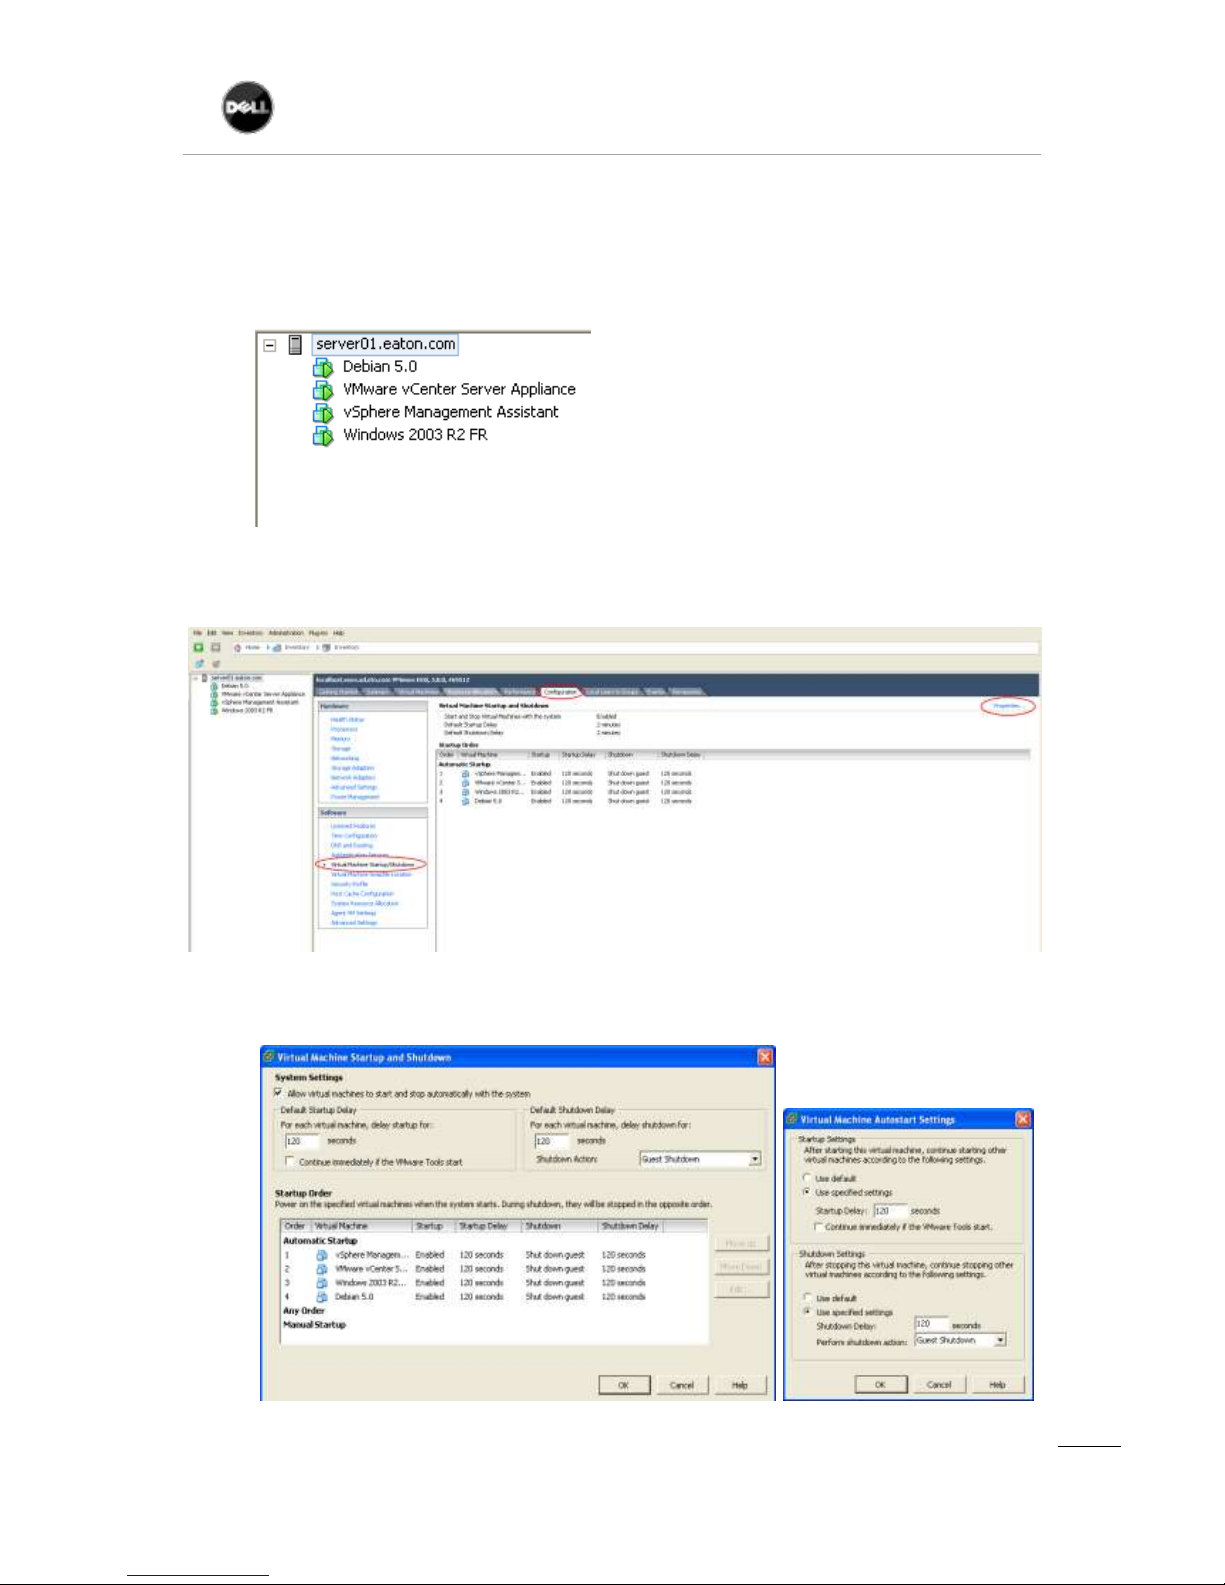
Task: Click the Windows 2003 R2 FR VM icon
Action: (323, 435)
